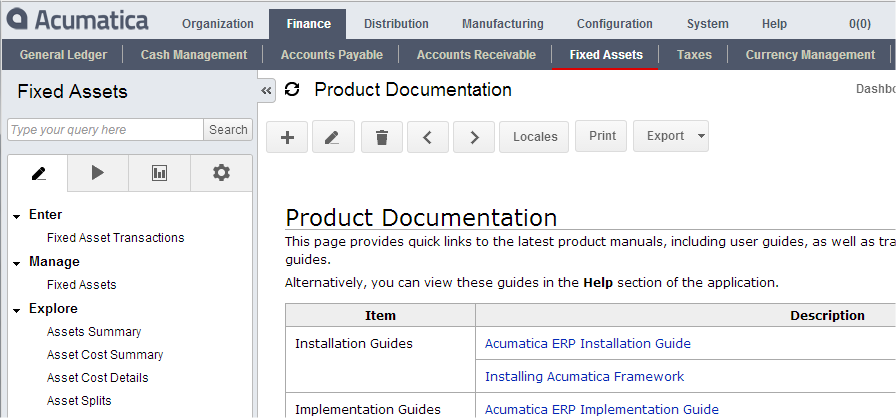Open the Finance menu
This screenshot has width=896, height=418.
[x=309, y=24]
